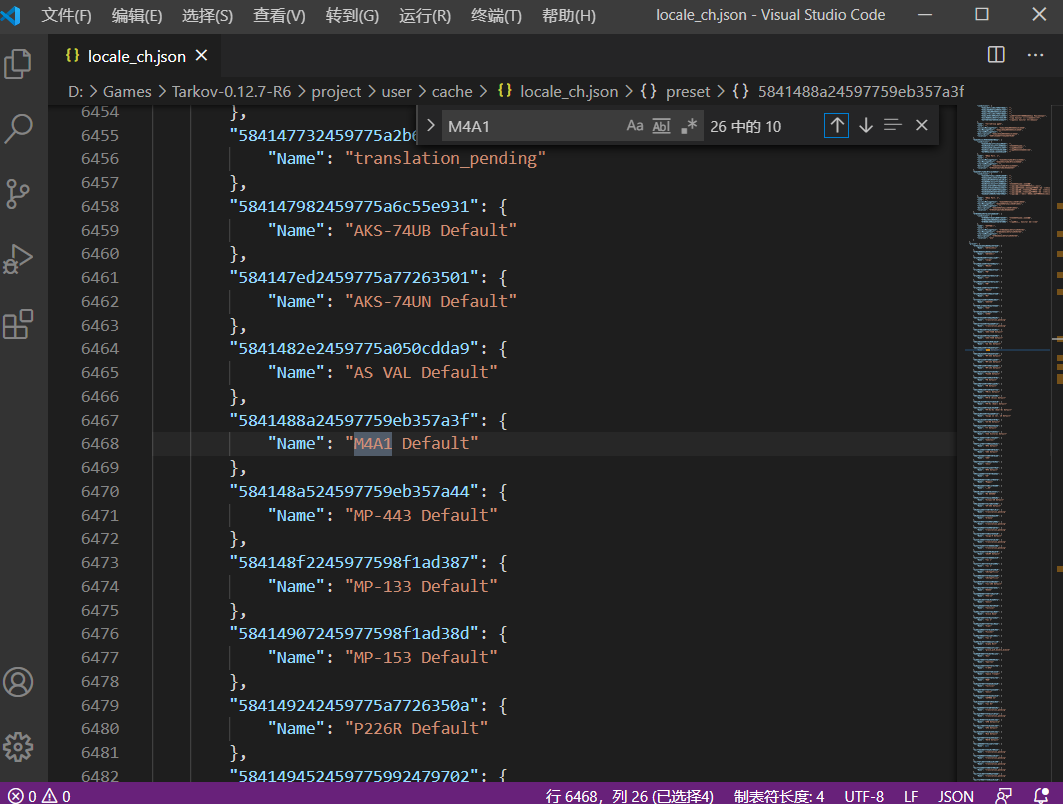Click the minimap code overview
1063x804 pixels.
click(x=1007, y=443)
